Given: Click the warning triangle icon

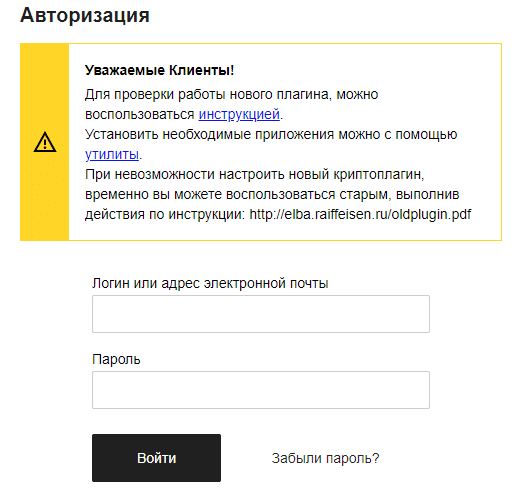Looking at the screenshot, I should click(45, 142).
